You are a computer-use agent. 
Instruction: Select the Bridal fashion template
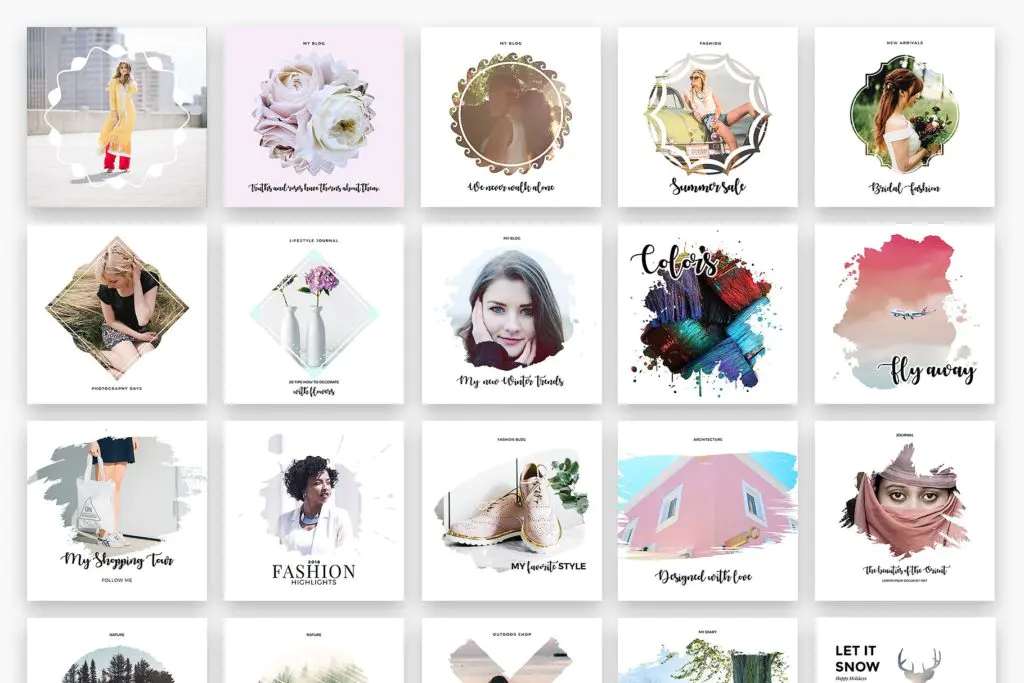(904, 117)
